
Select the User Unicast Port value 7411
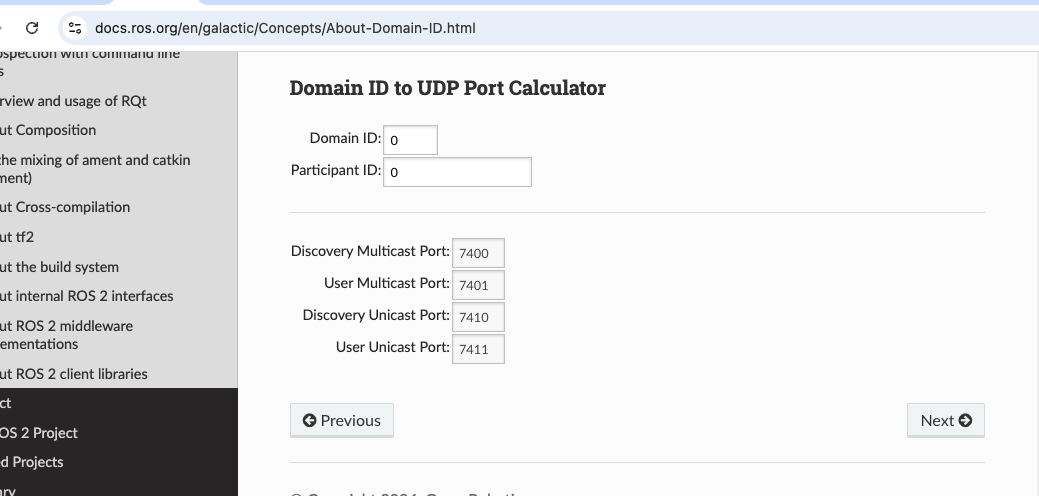click(x=478, y=349)
